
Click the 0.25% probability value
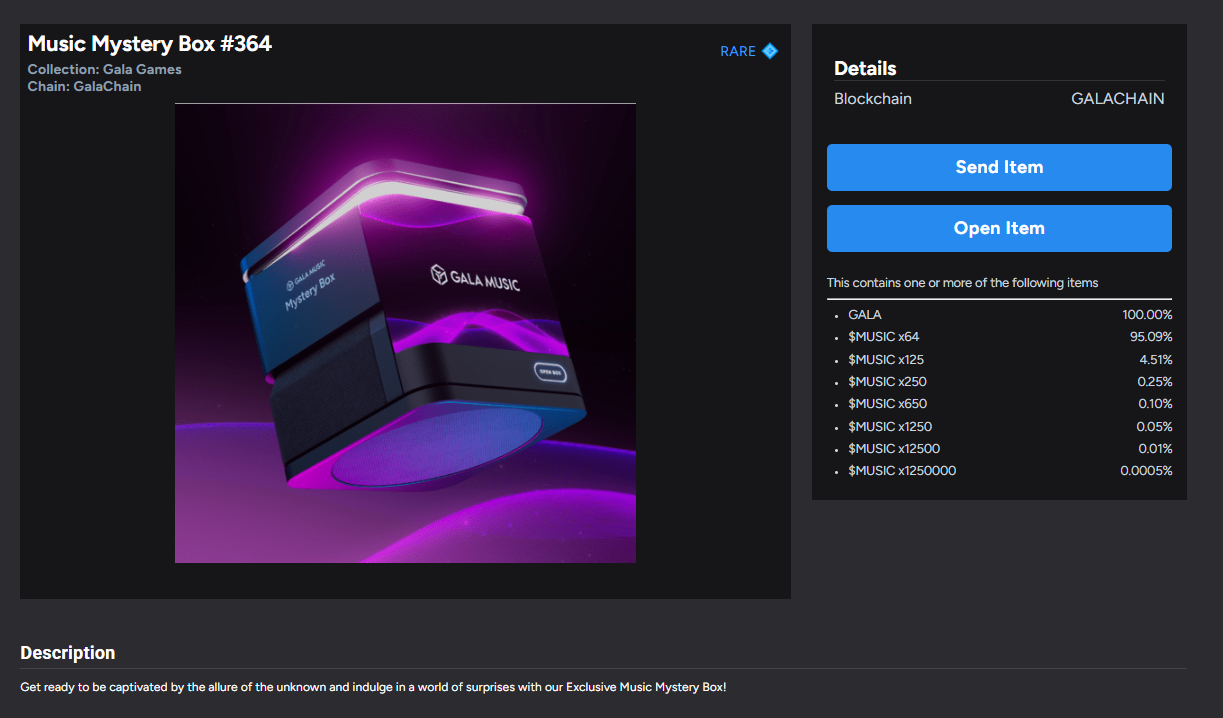(1154, 381)
